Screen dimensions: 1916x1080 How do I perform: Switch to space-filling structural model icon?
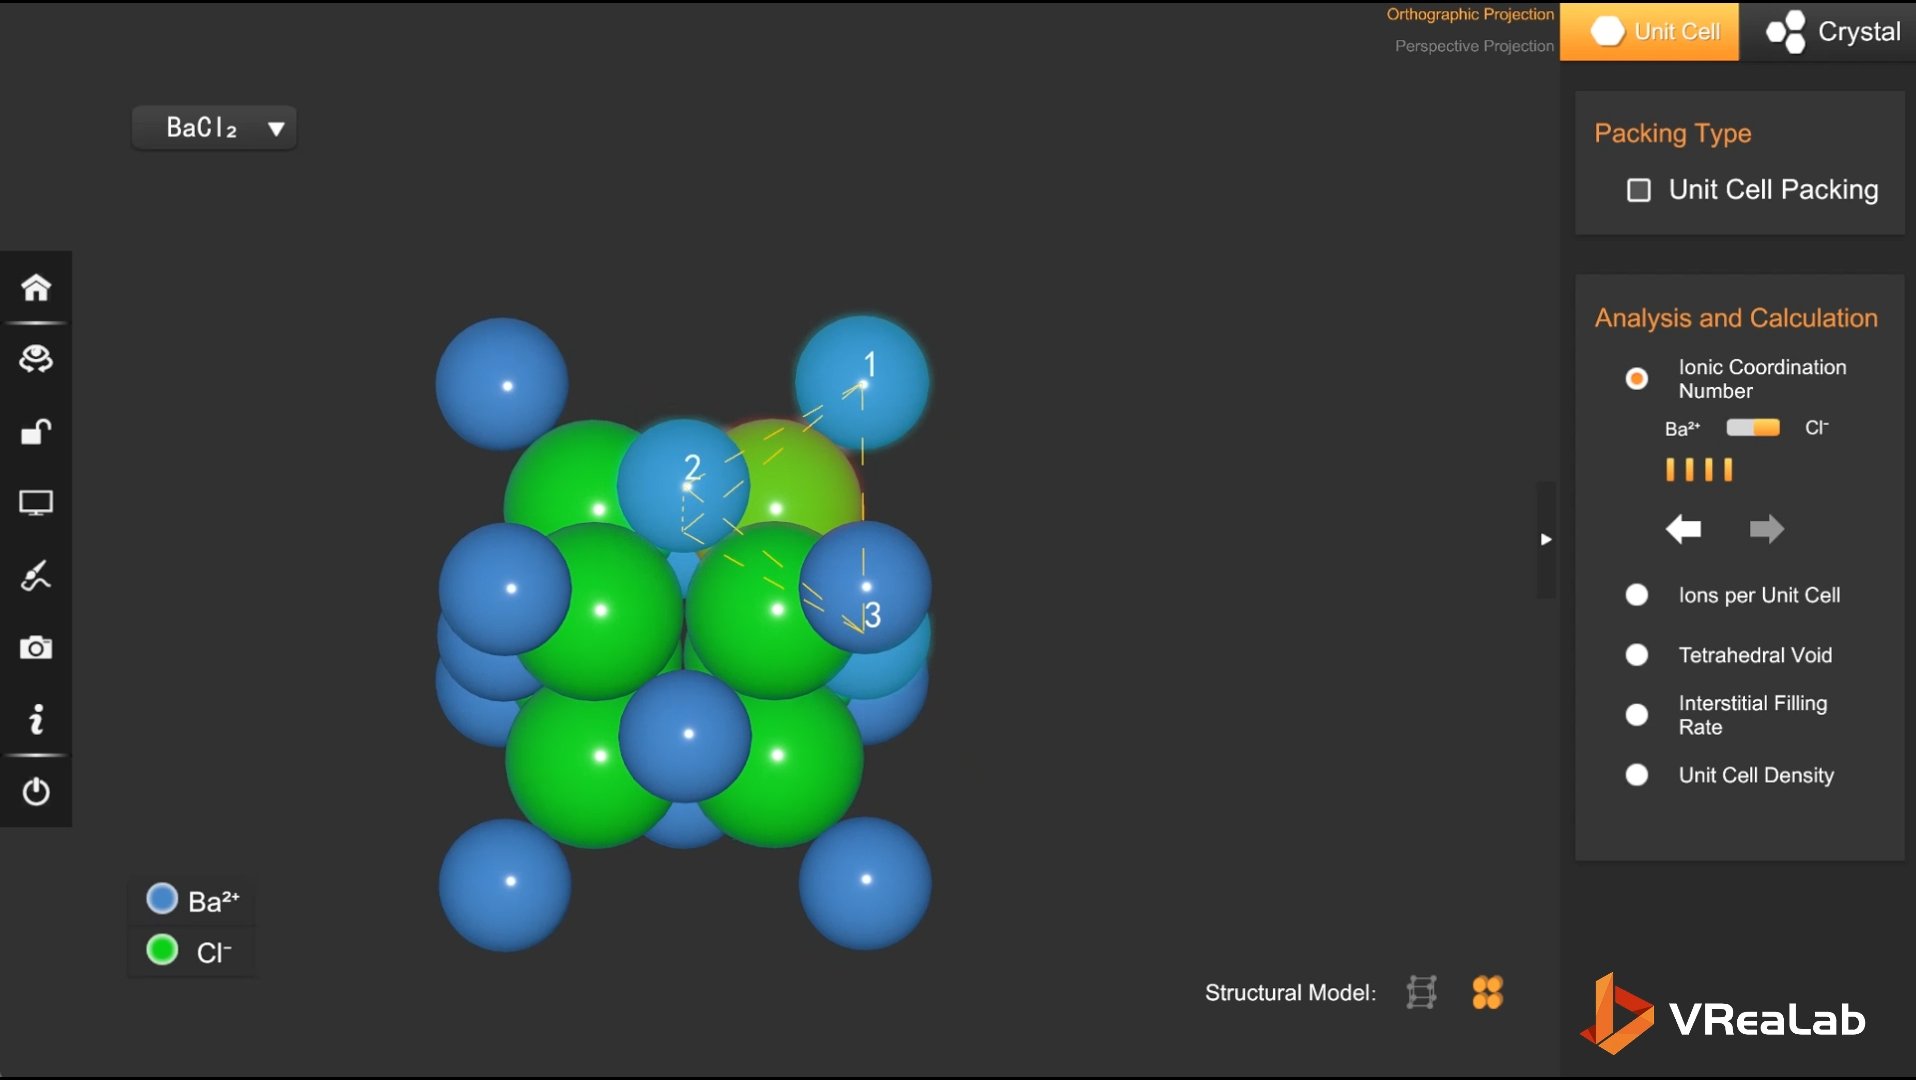(x=1487, y=992)
